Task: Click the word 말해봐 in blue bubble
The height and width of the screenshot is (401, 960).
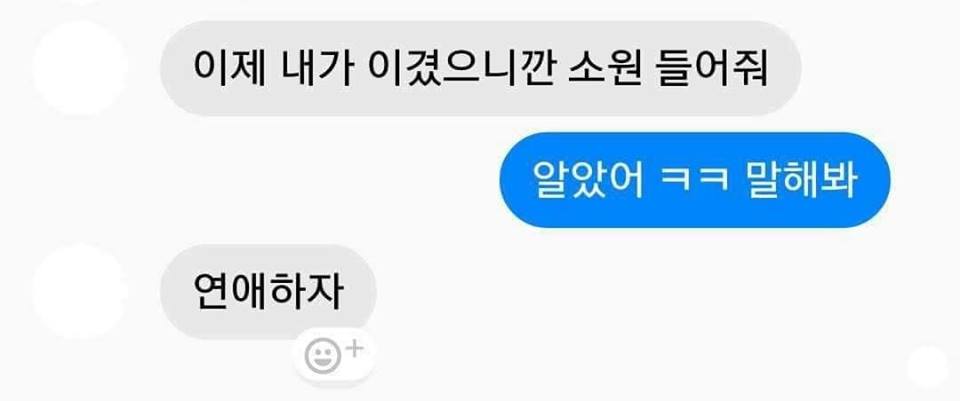Action: coord(802,180)
